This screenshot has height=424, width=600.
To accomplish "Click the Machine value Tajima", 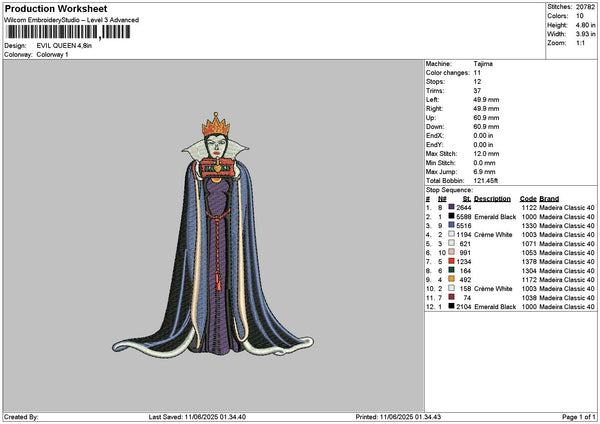I will 482,63.
